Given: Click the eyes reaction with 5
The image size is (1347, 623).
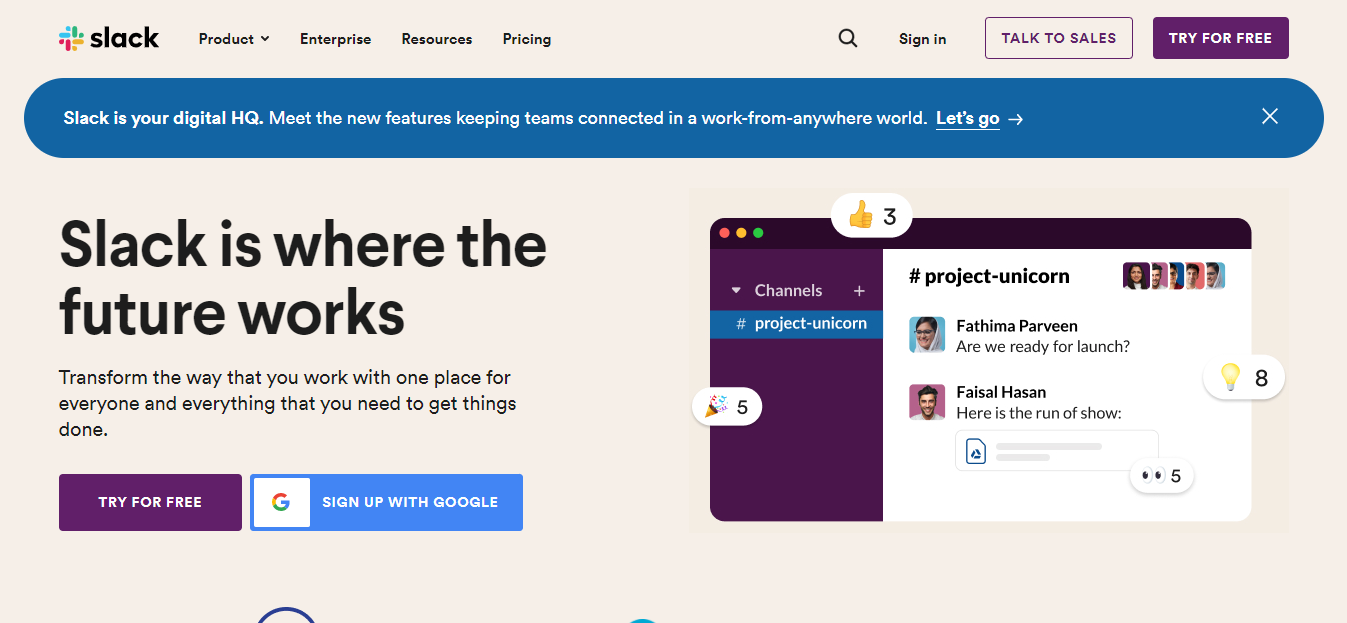Looking at the screenshot, I should point(1162,476).
